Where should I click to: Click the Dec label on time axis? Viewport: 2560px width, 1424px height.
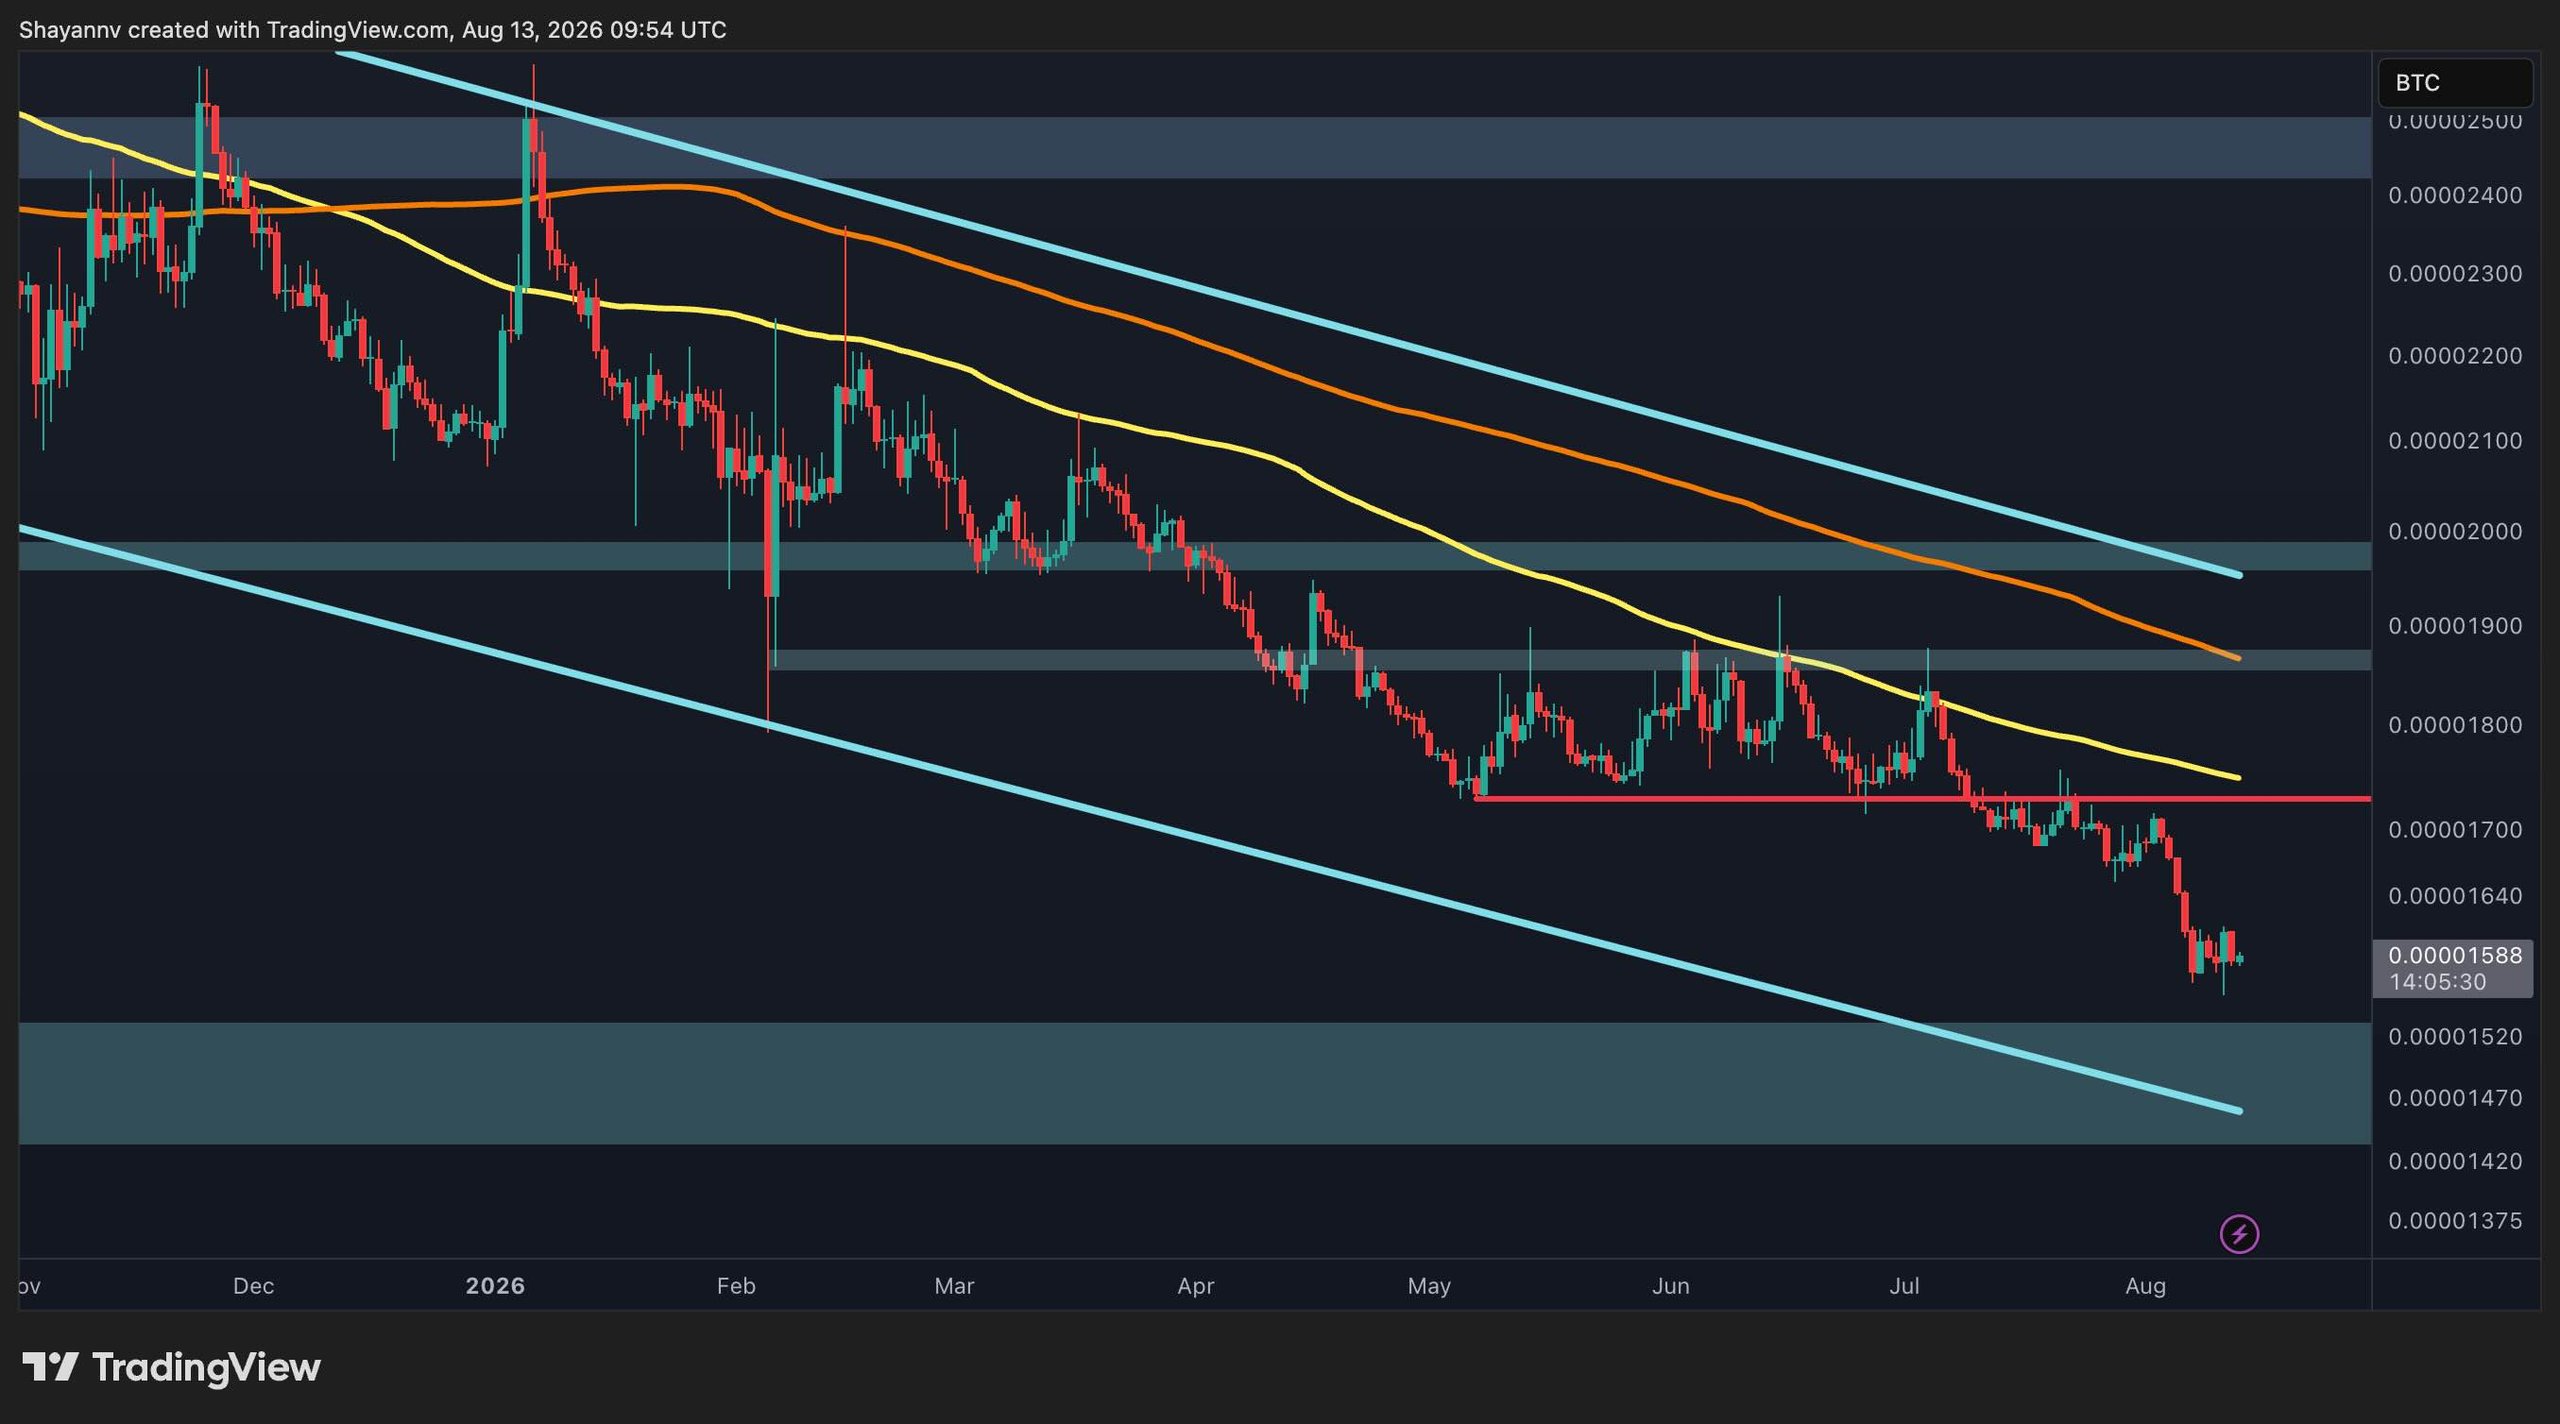point(253,1286)
